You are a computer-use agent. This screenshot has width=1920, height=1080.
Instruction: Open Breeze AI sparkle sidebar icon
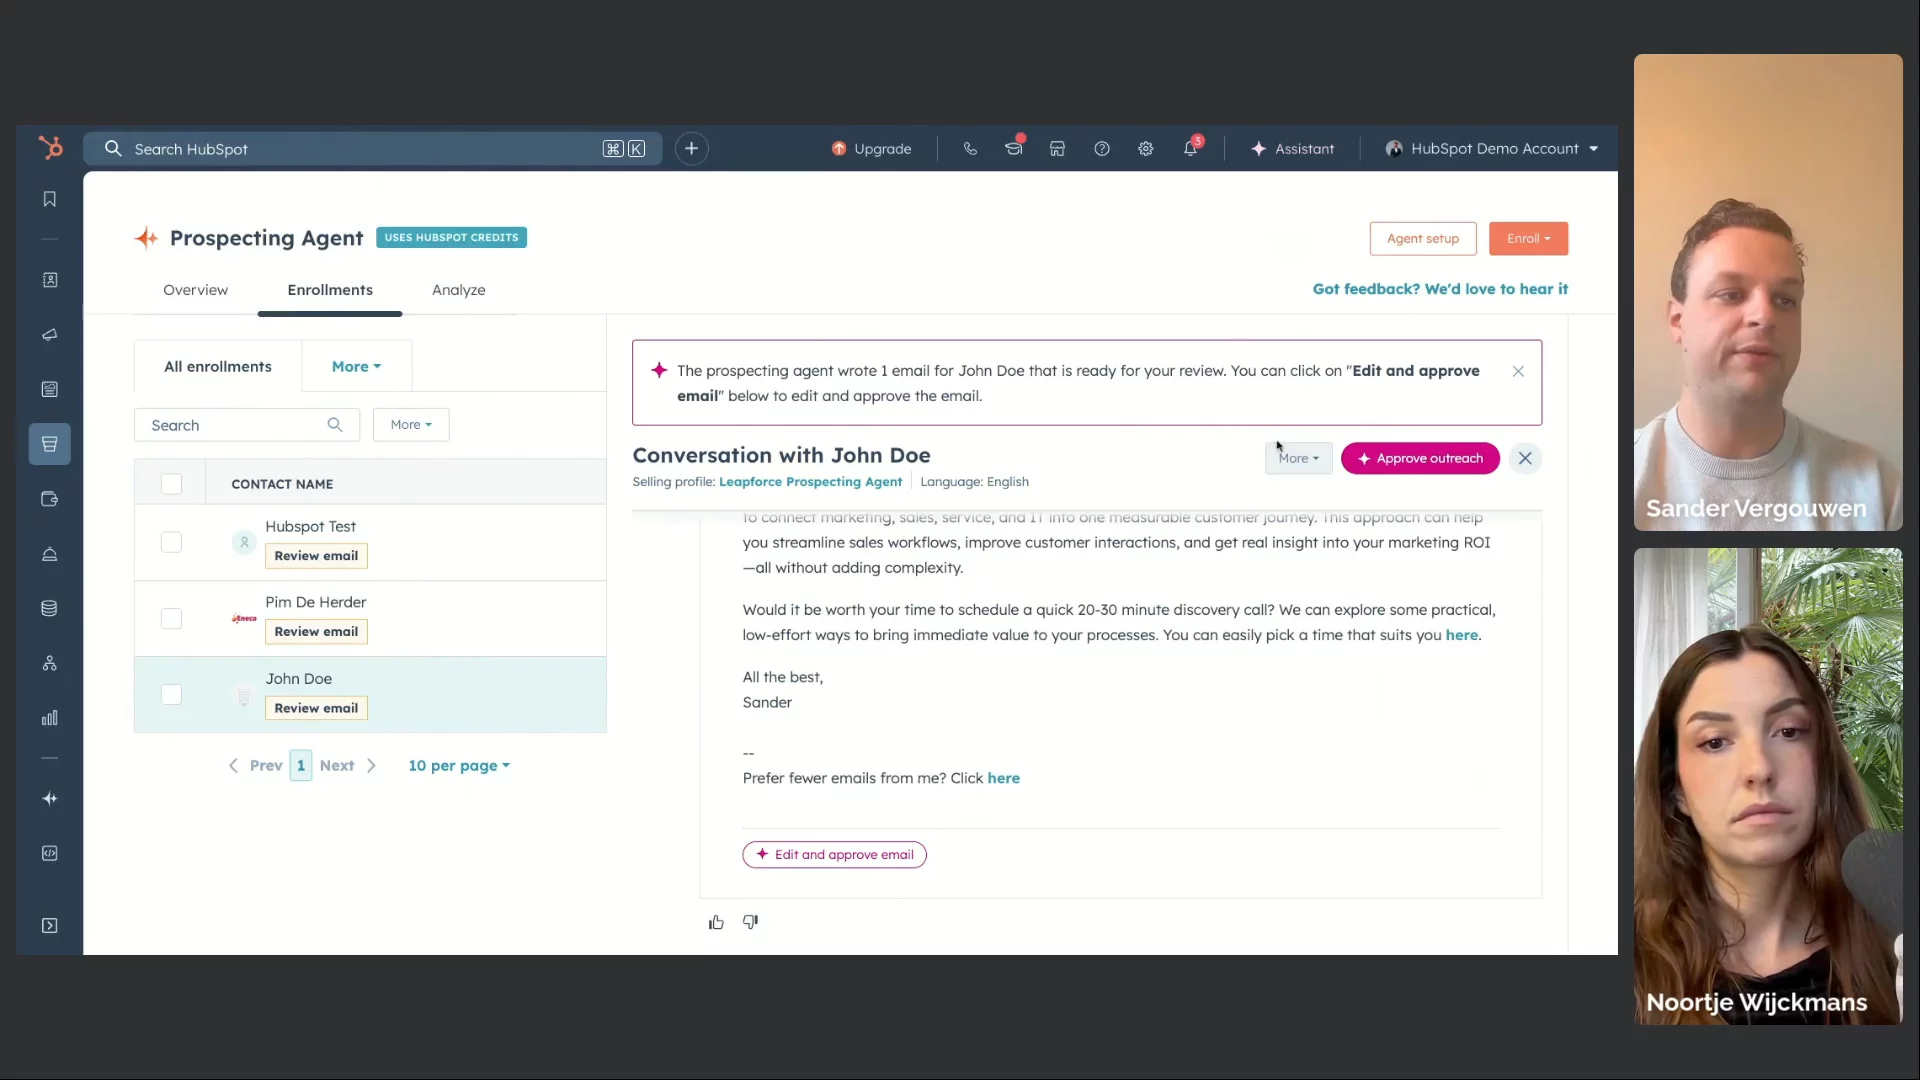click(49, 799)
